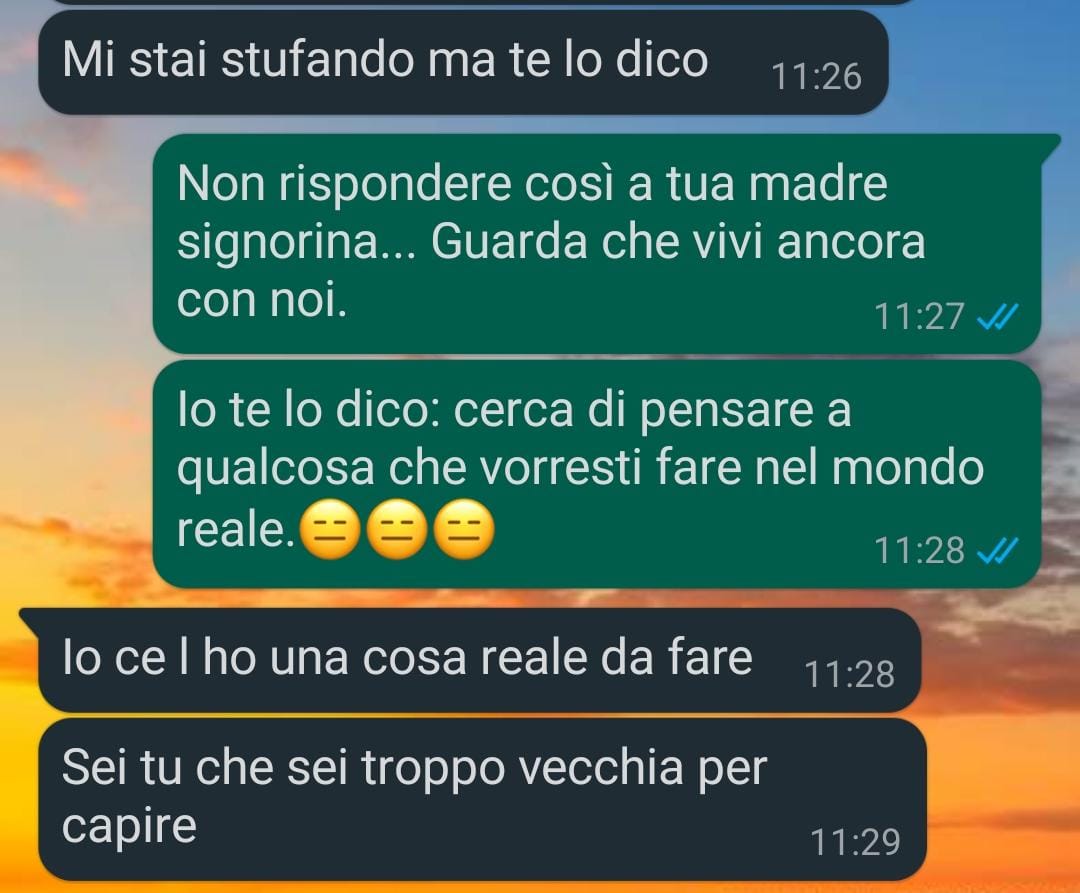This screenshot has height=893, width=1080.
Task: Click the 11:27 timestamp in the green bubble
Action: [919, 317]
